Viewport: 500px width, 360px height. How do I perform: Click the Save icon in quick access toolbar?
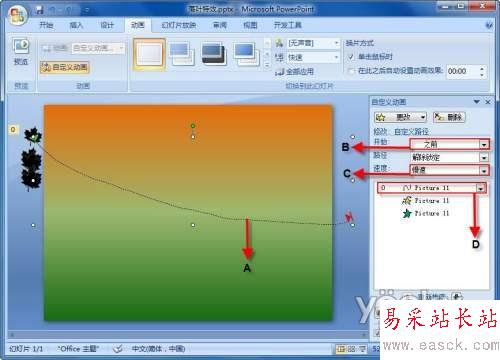point(40,11)
